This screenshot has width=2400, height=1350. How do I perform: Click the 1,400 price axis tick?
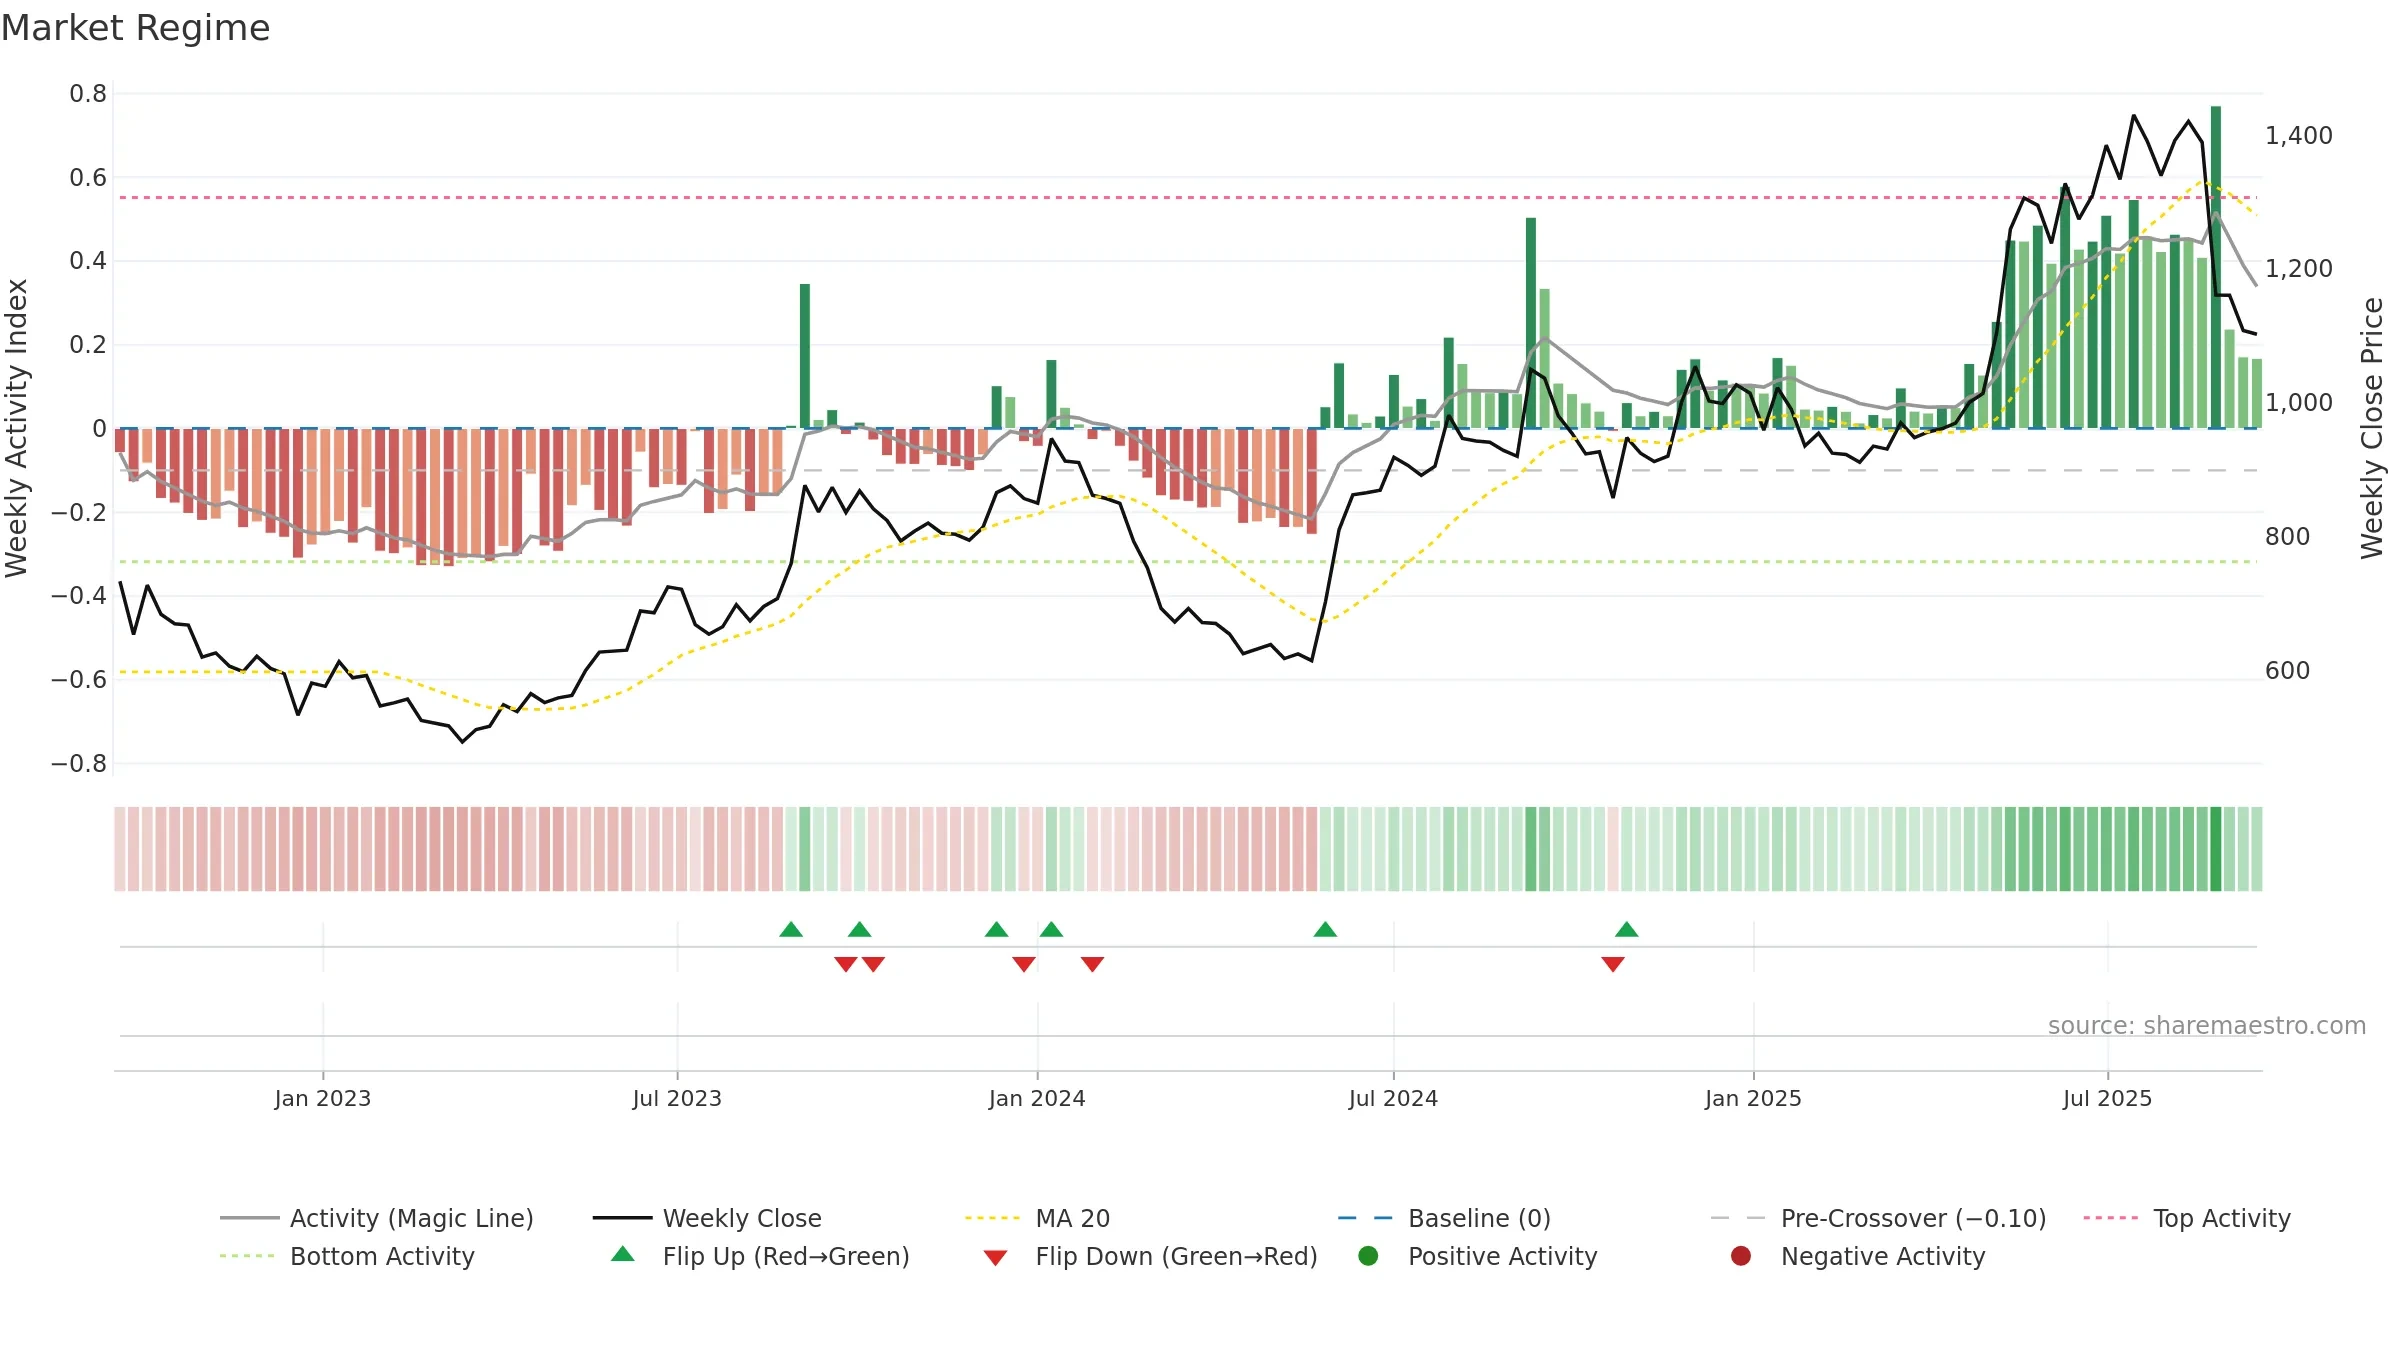(x=2298, y=135)
